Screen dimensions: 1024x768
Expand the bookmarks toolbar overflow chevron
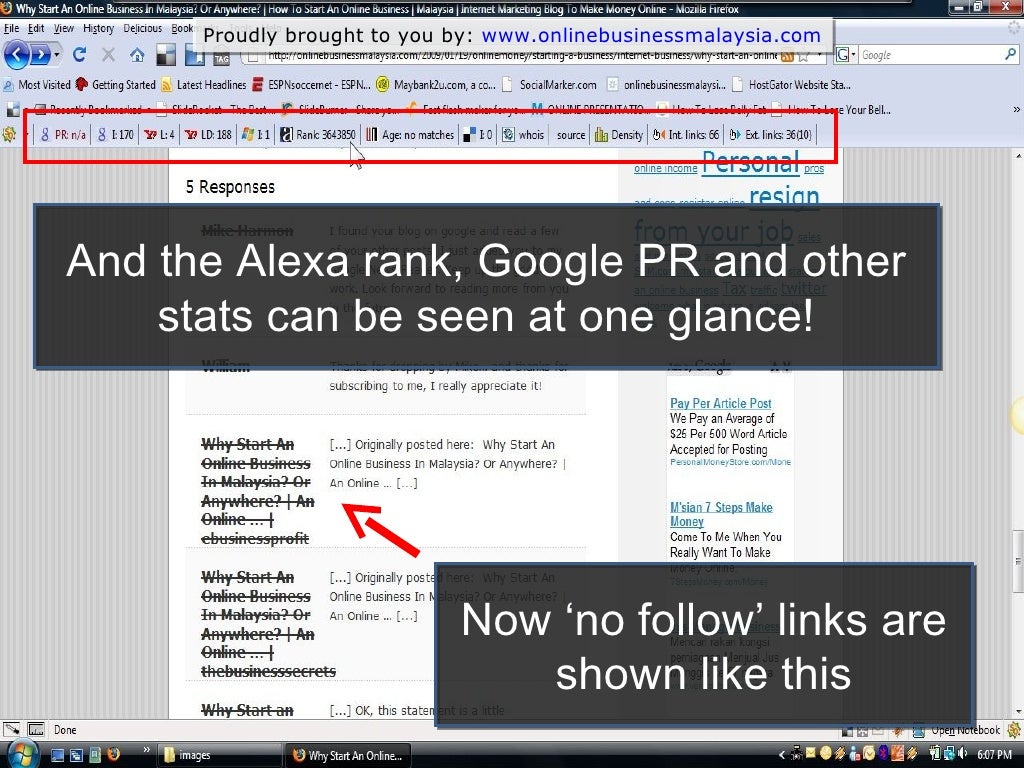pyautogui.click(x=1016, y=109)
